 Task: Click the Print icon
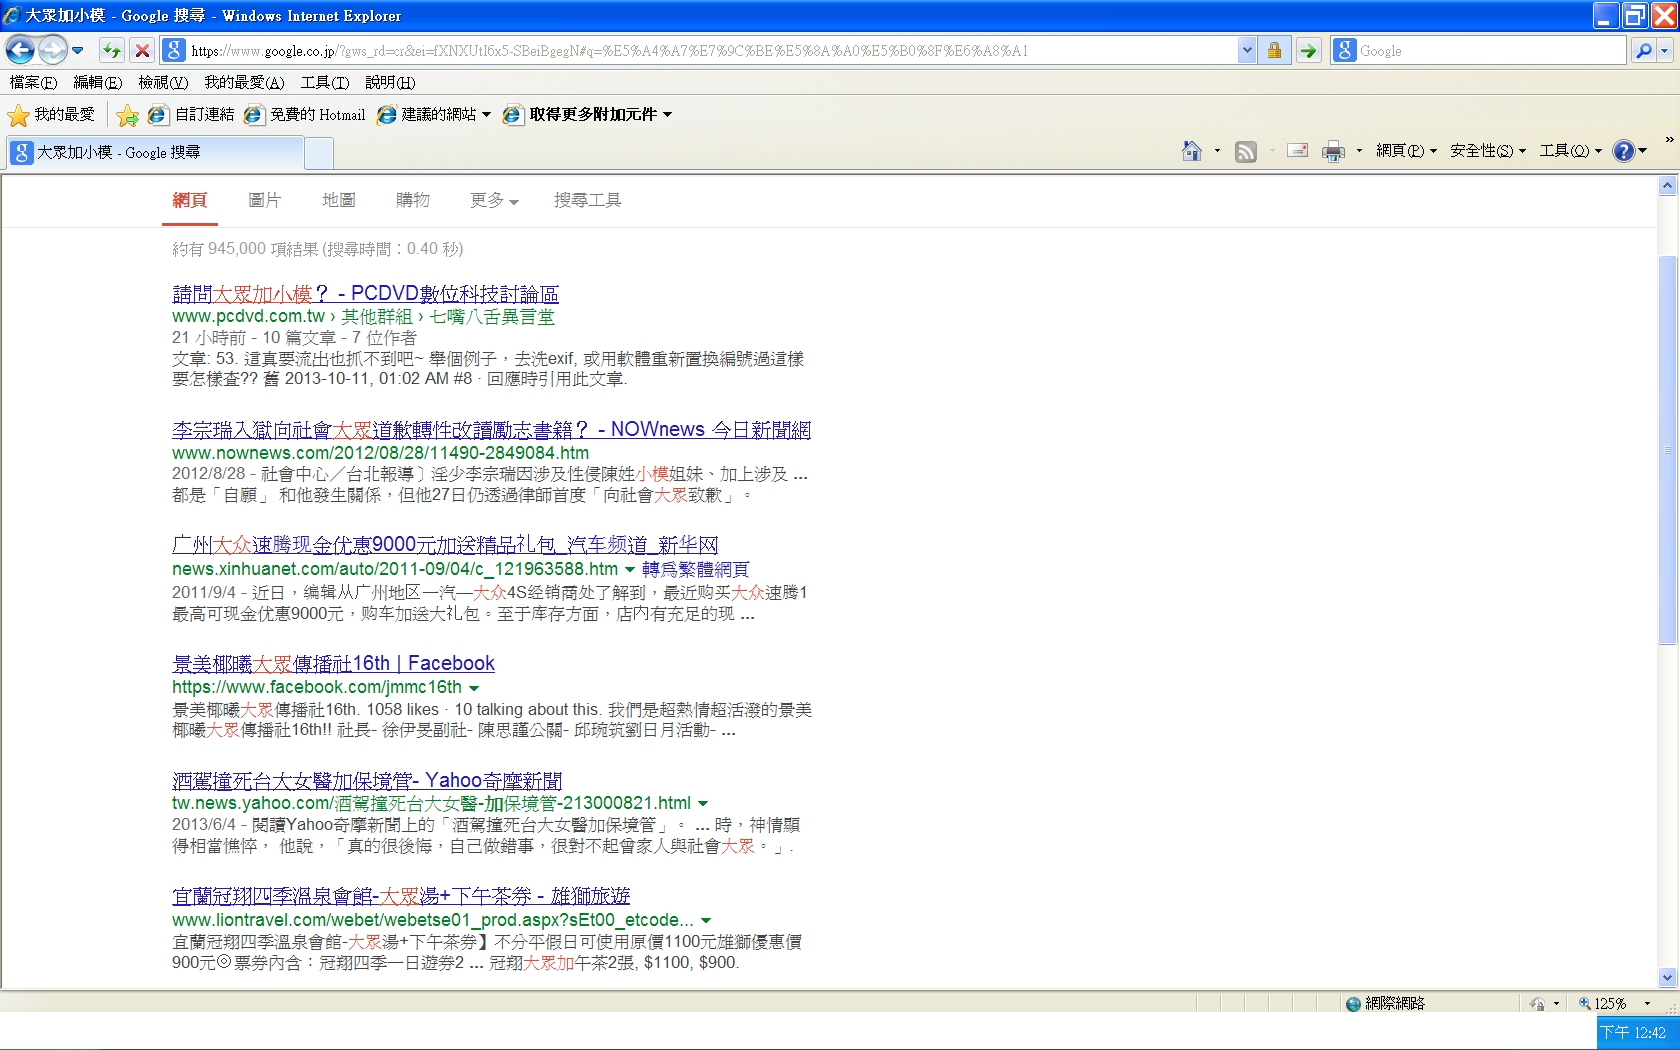coord(1333,151)
